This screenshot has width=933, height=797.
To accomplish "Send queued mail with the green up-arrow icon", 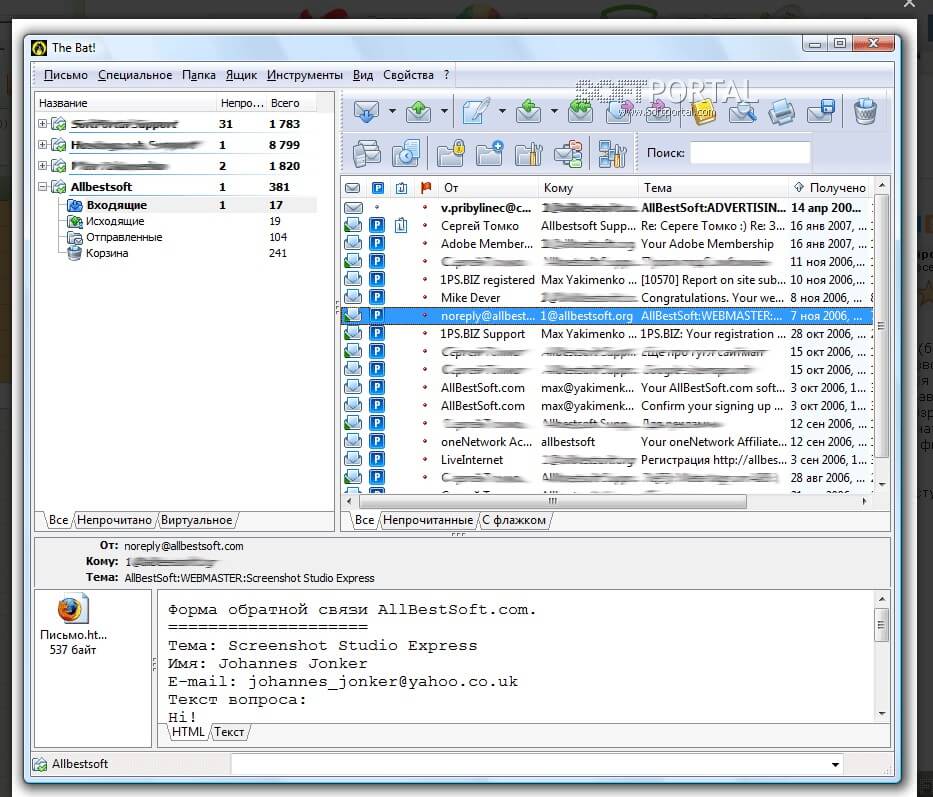I will 418,111.
